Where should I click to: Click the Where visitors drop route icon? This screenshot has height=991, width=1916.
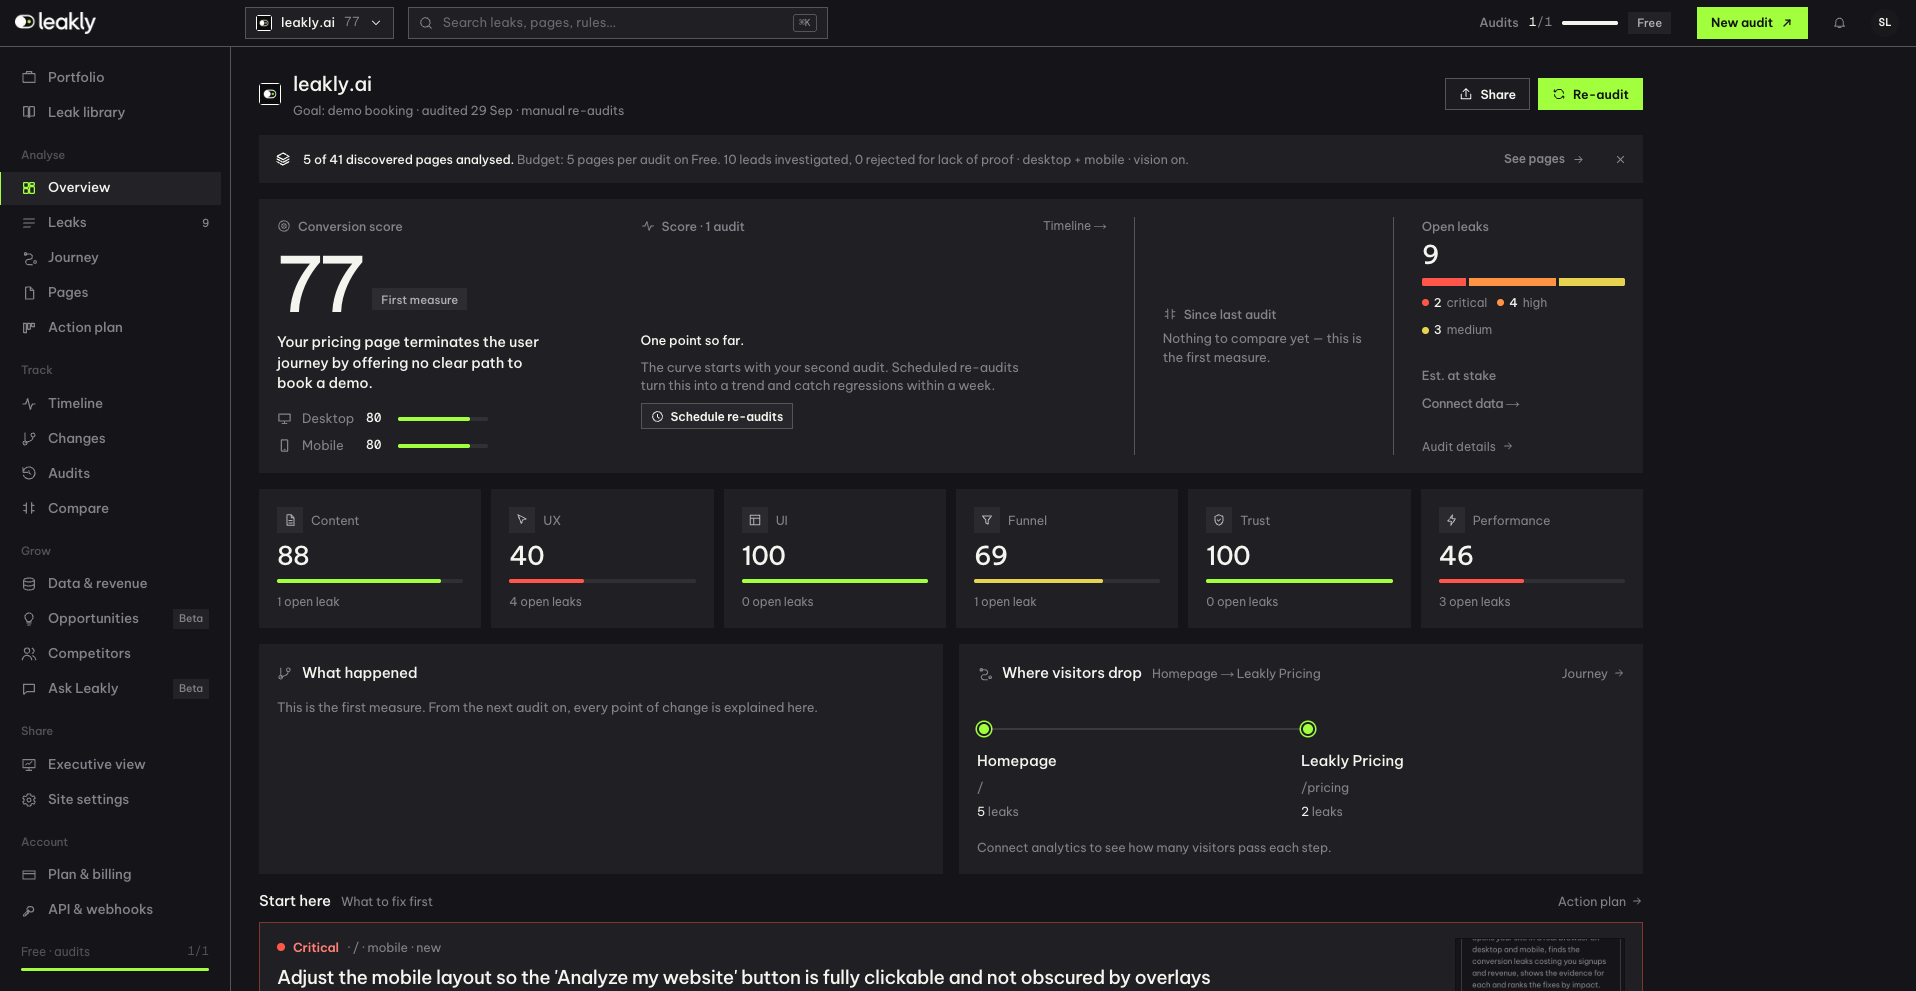click(x=985, y=674)
